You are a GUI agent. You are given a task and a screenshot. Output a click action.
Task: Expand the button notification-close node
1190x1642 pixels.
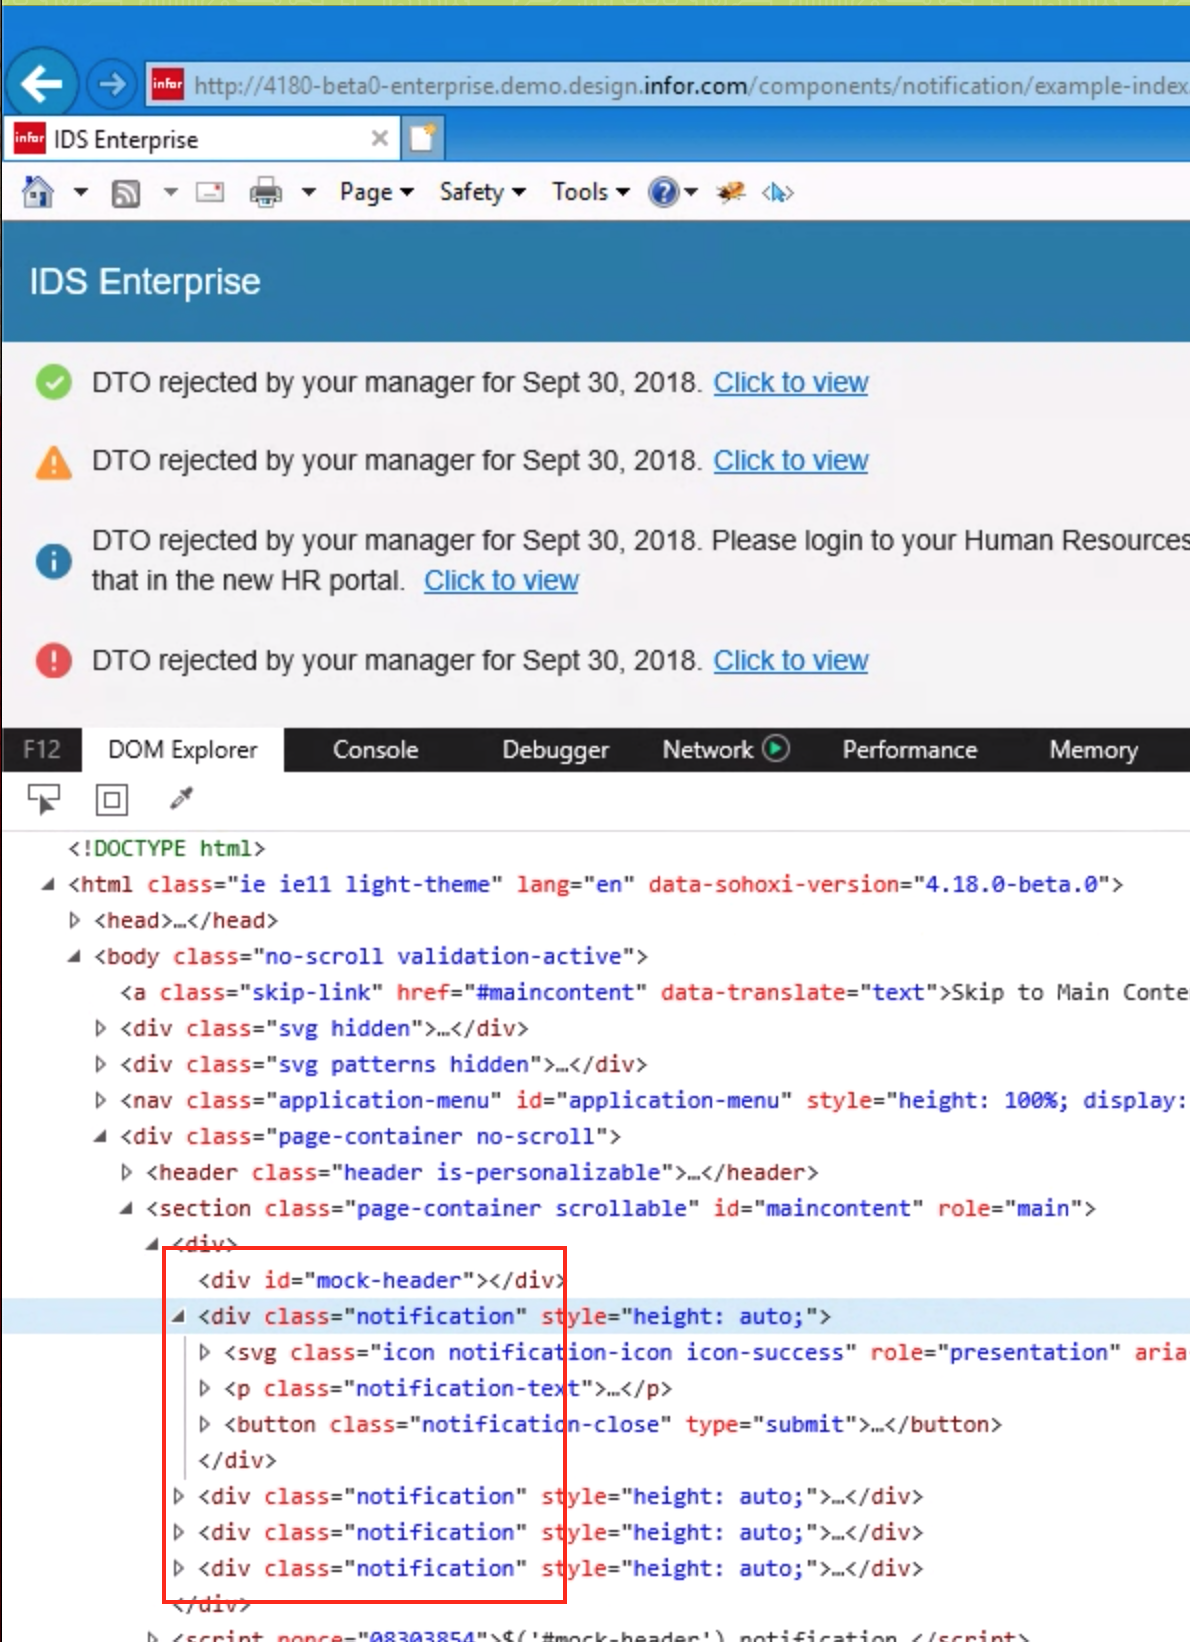(203, 1424)
